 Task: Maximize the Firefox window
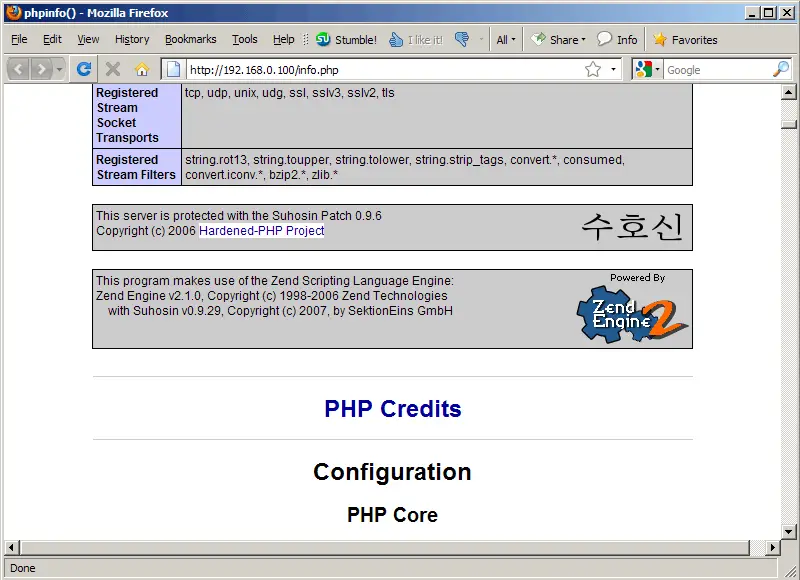click(x=769, y=13)
